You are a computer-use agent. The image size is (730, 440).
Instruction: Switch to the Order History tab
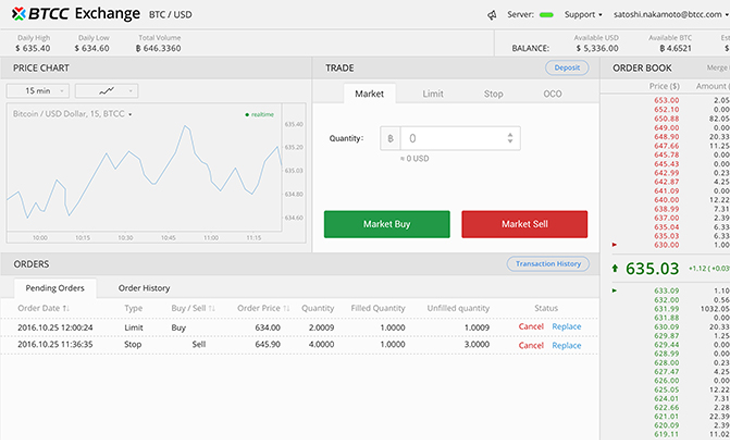[144, 288]
